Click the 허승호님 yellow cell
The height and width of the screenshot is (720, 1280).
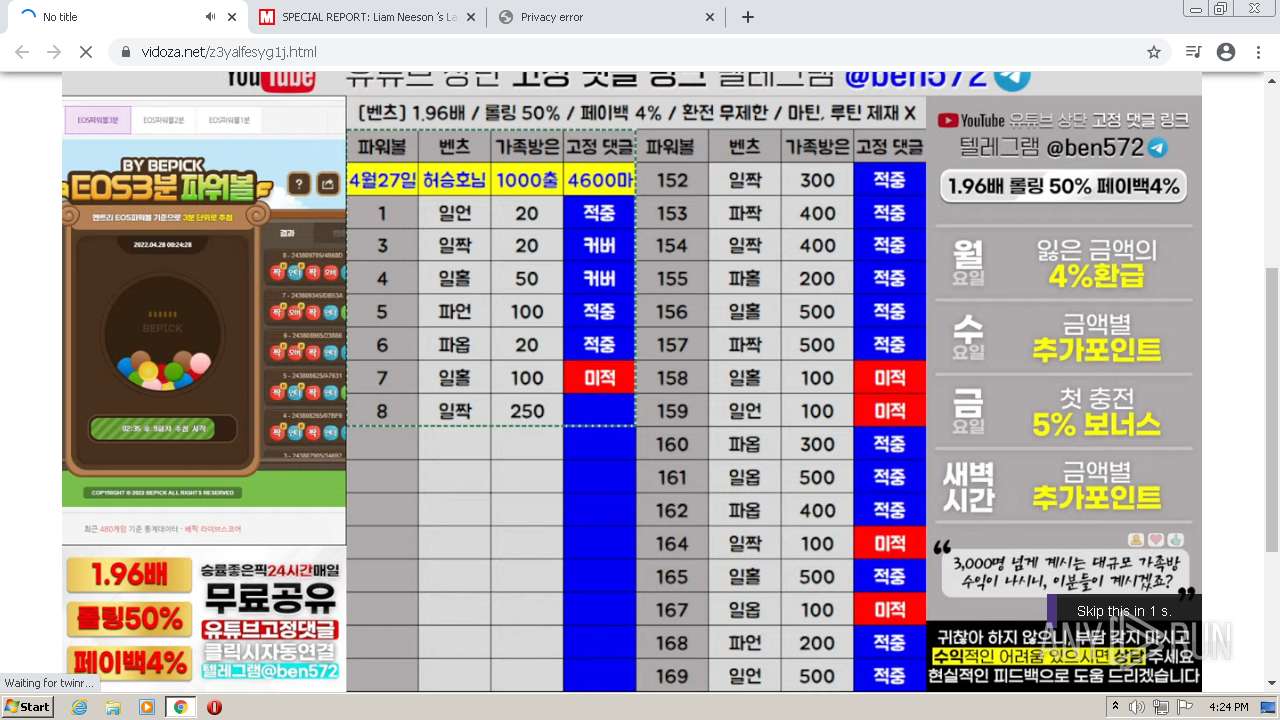pos(455,180)
